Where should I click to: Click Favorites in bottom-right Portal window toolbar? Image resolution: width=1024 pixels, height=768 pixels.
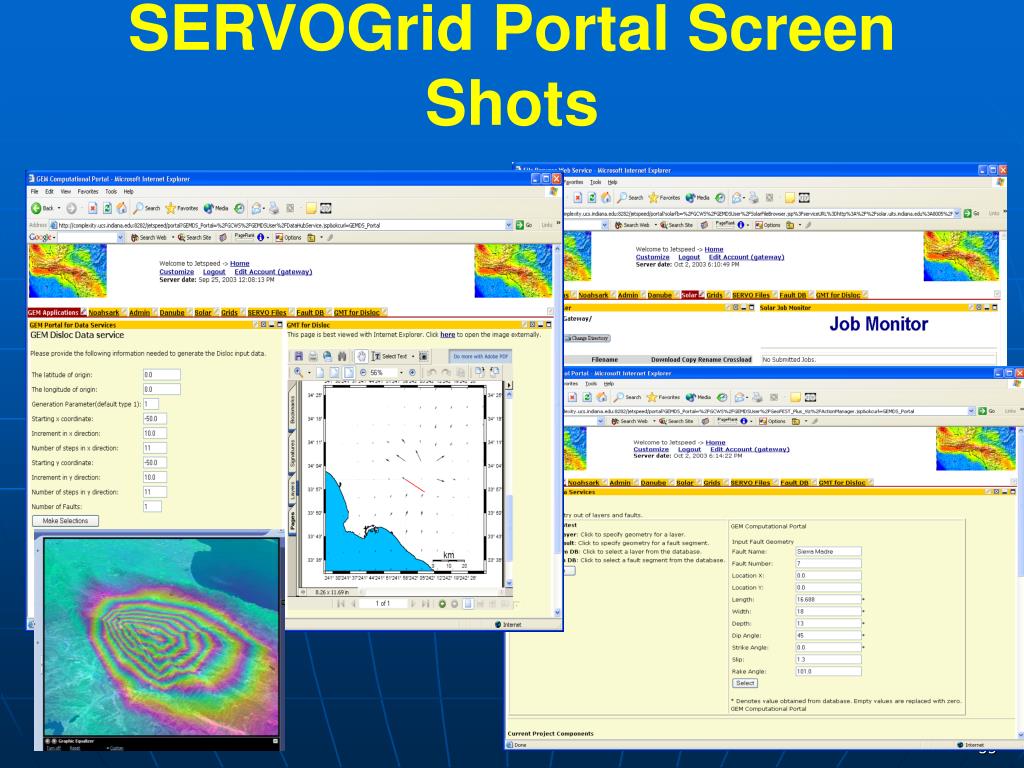point(662,397)
